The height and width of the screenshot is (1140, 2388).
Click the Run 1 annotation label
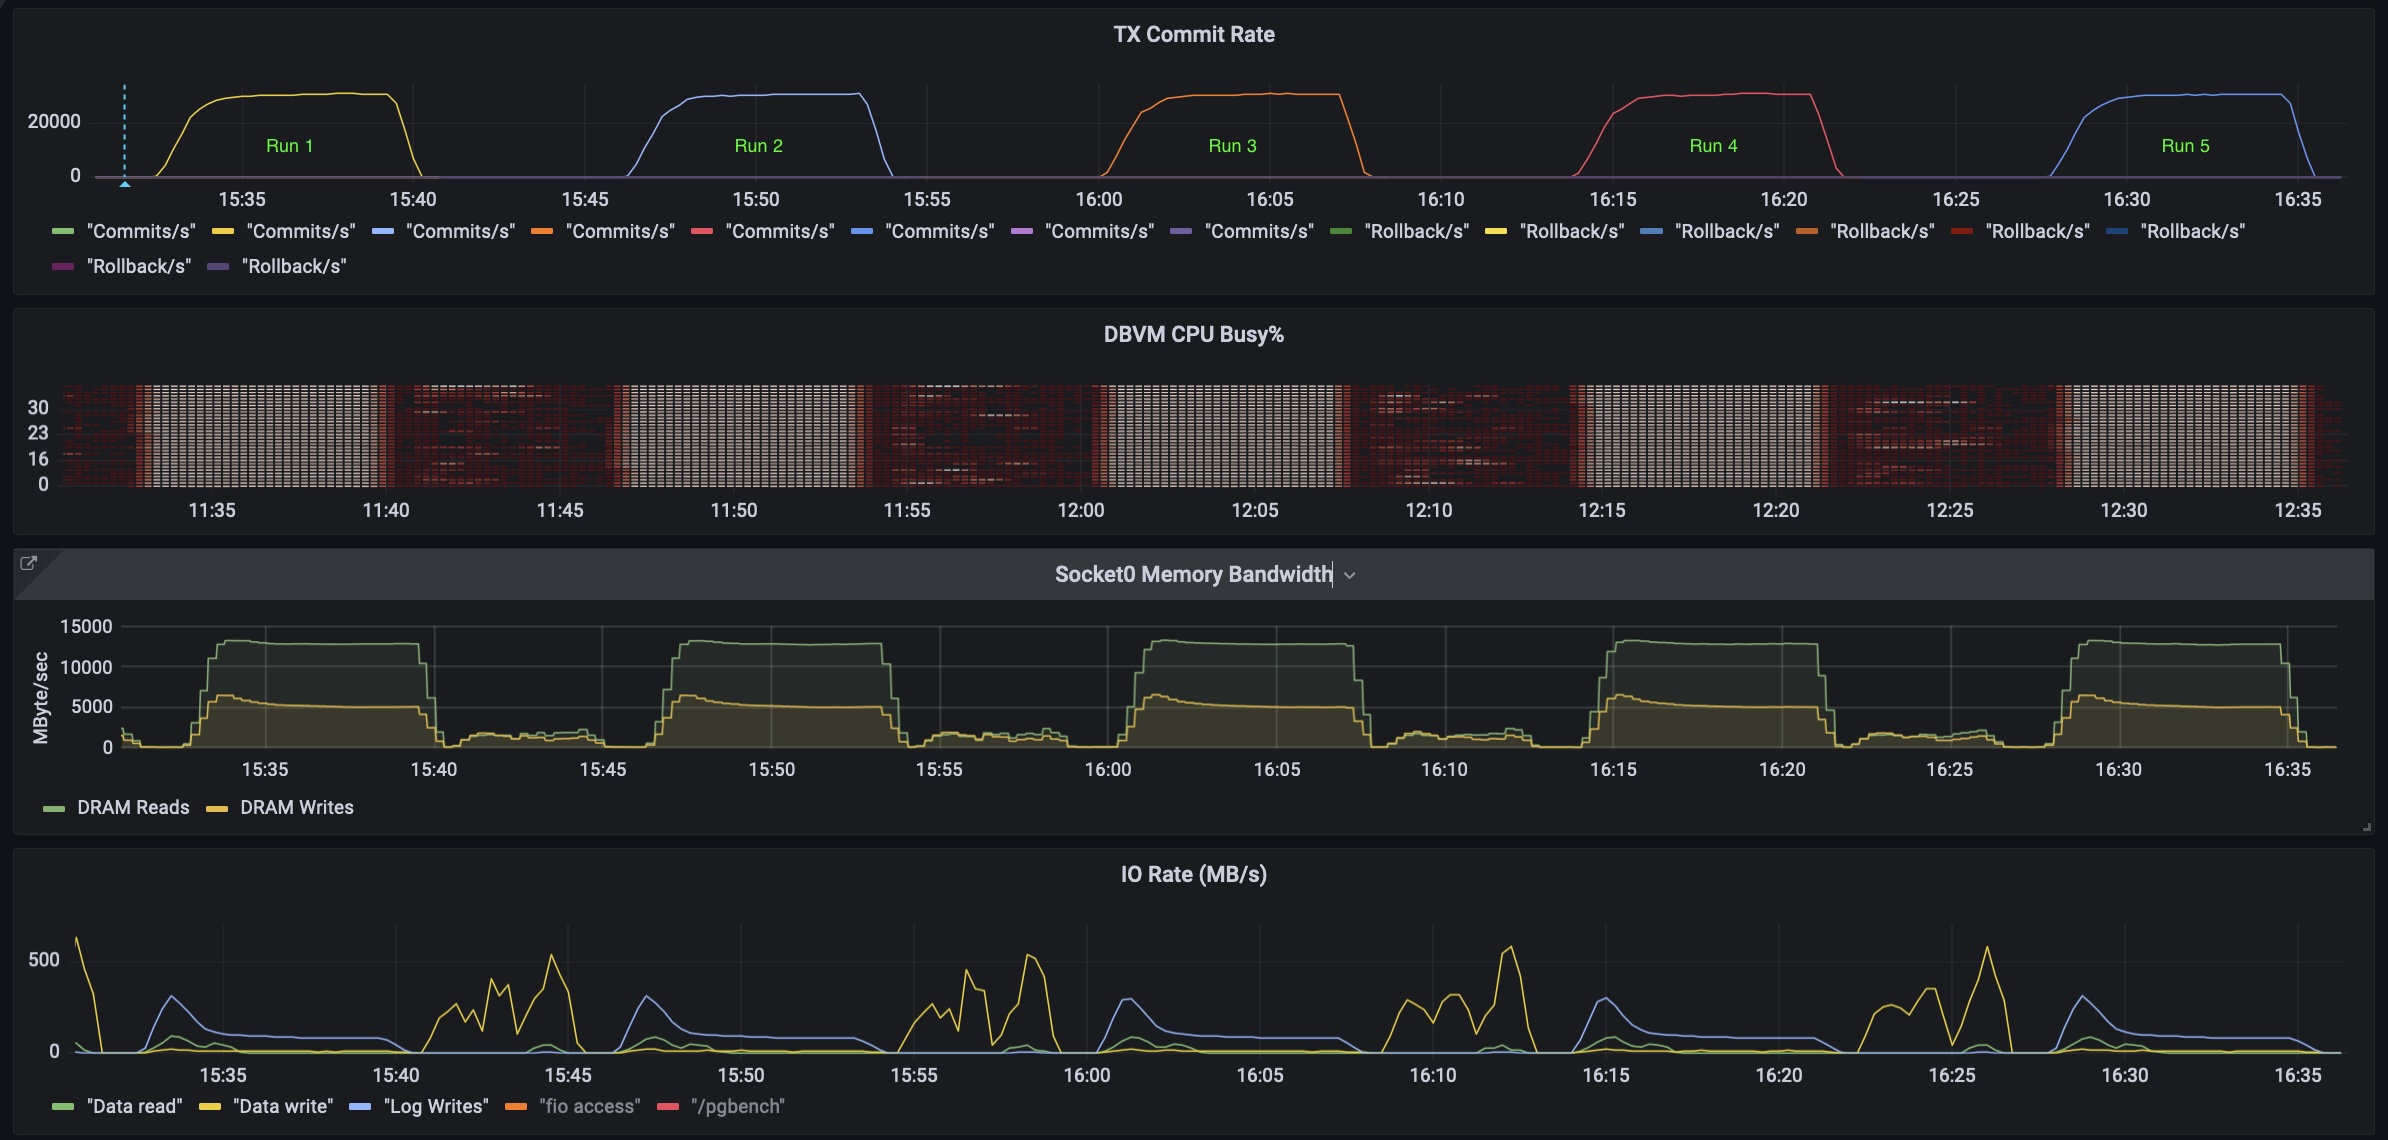tap(290, 145)
